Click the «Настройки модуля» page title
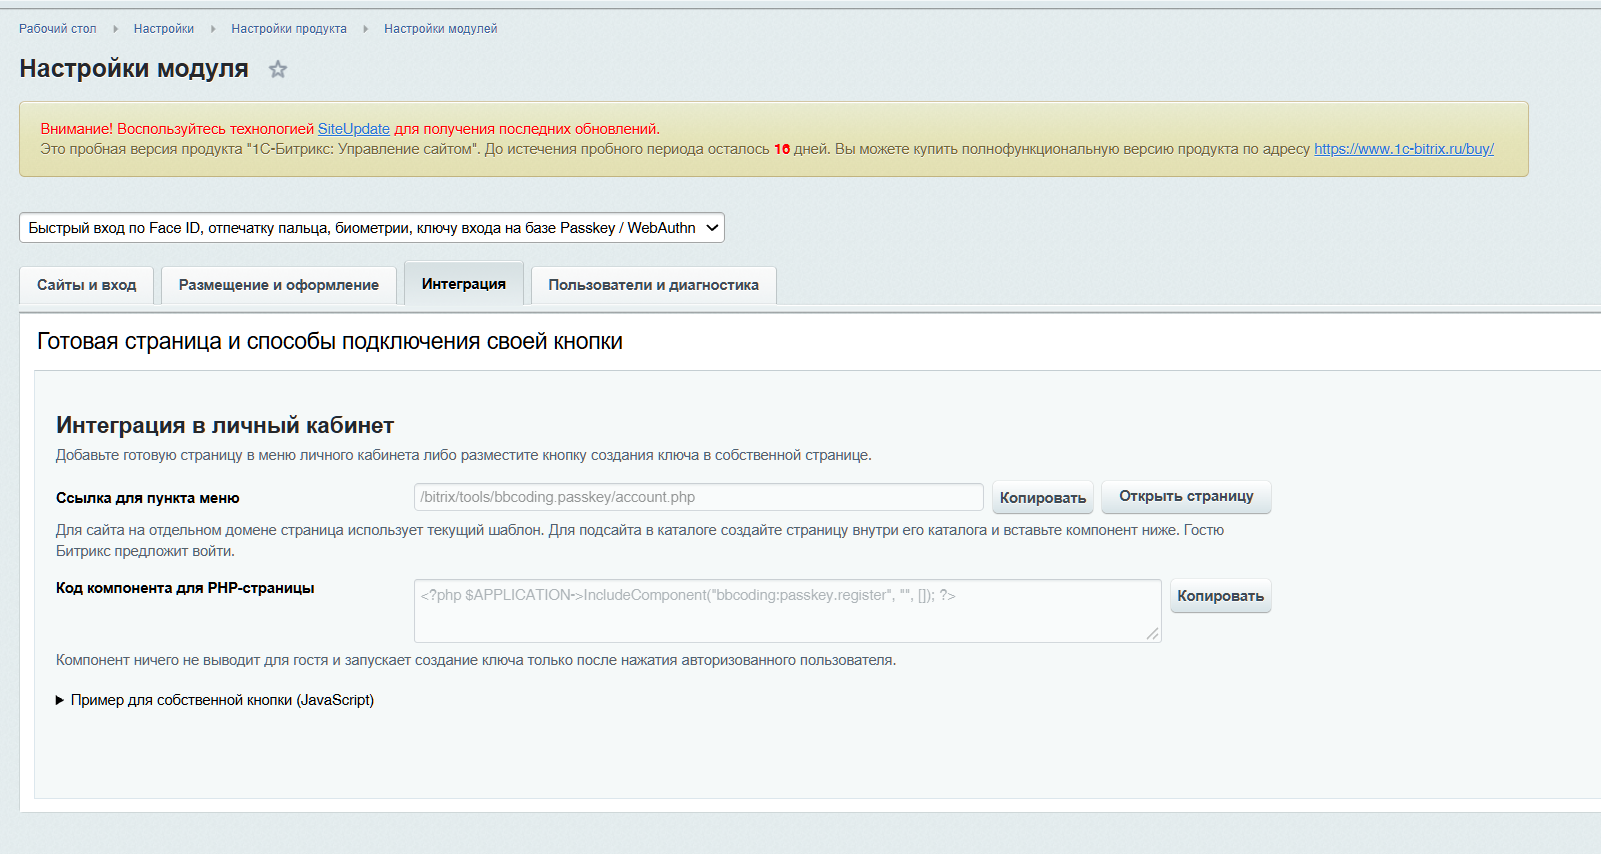 tap(134, 68)
